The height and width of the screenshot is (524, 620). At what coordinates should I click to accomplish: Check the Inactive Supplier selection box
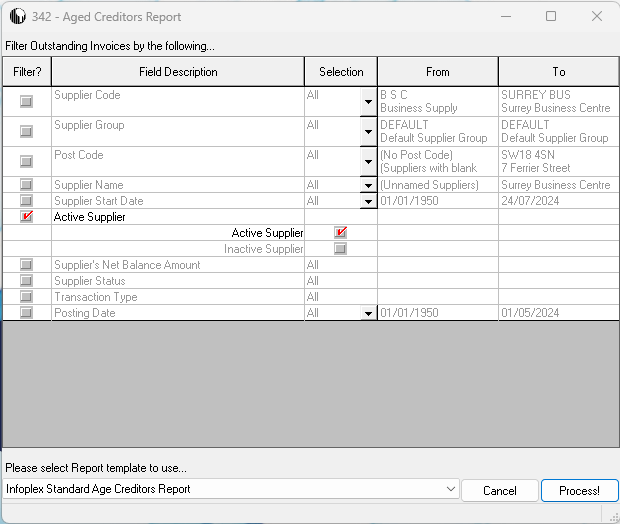[341, 249]
